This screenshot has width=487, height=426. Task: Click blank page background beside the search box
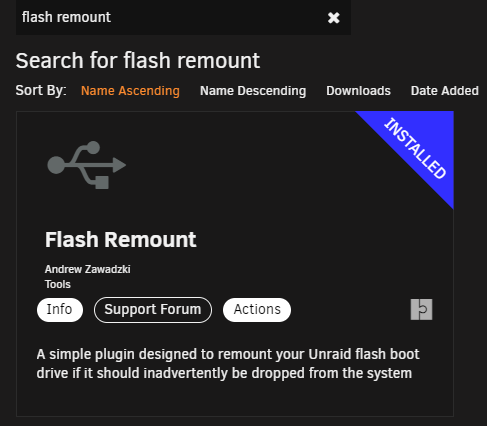[x=417, y=20]
